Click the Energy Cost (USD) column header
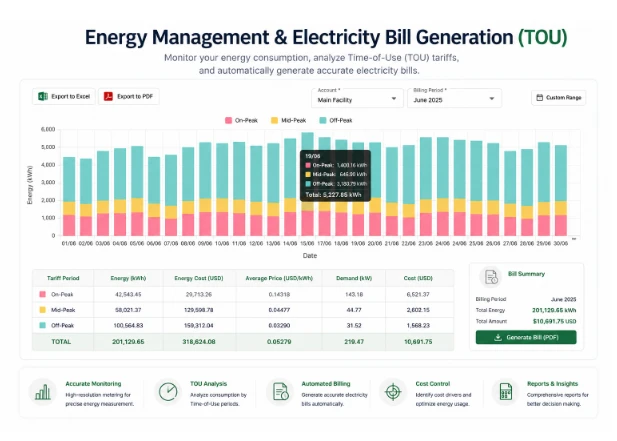617x441 pixels. click(199, 278)
